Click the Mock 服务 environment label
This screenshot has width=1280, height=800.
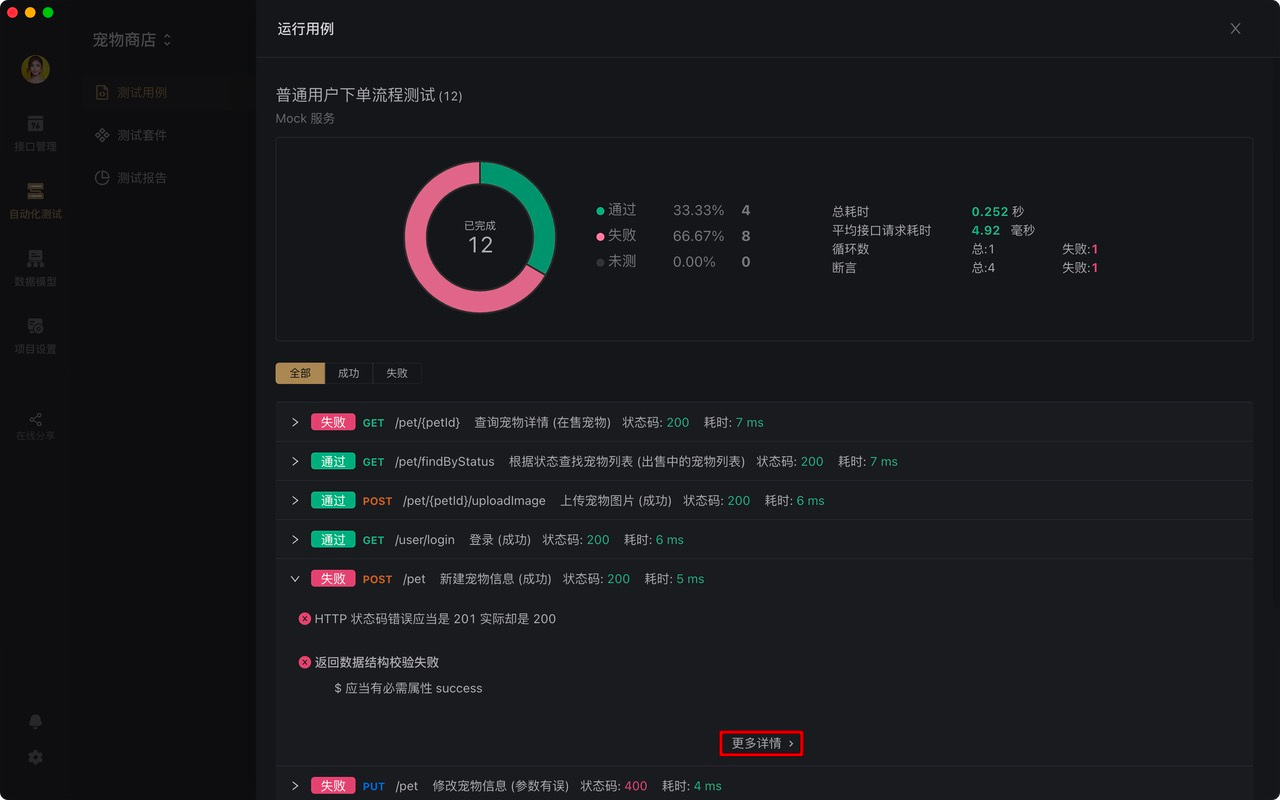coord(305,118)
